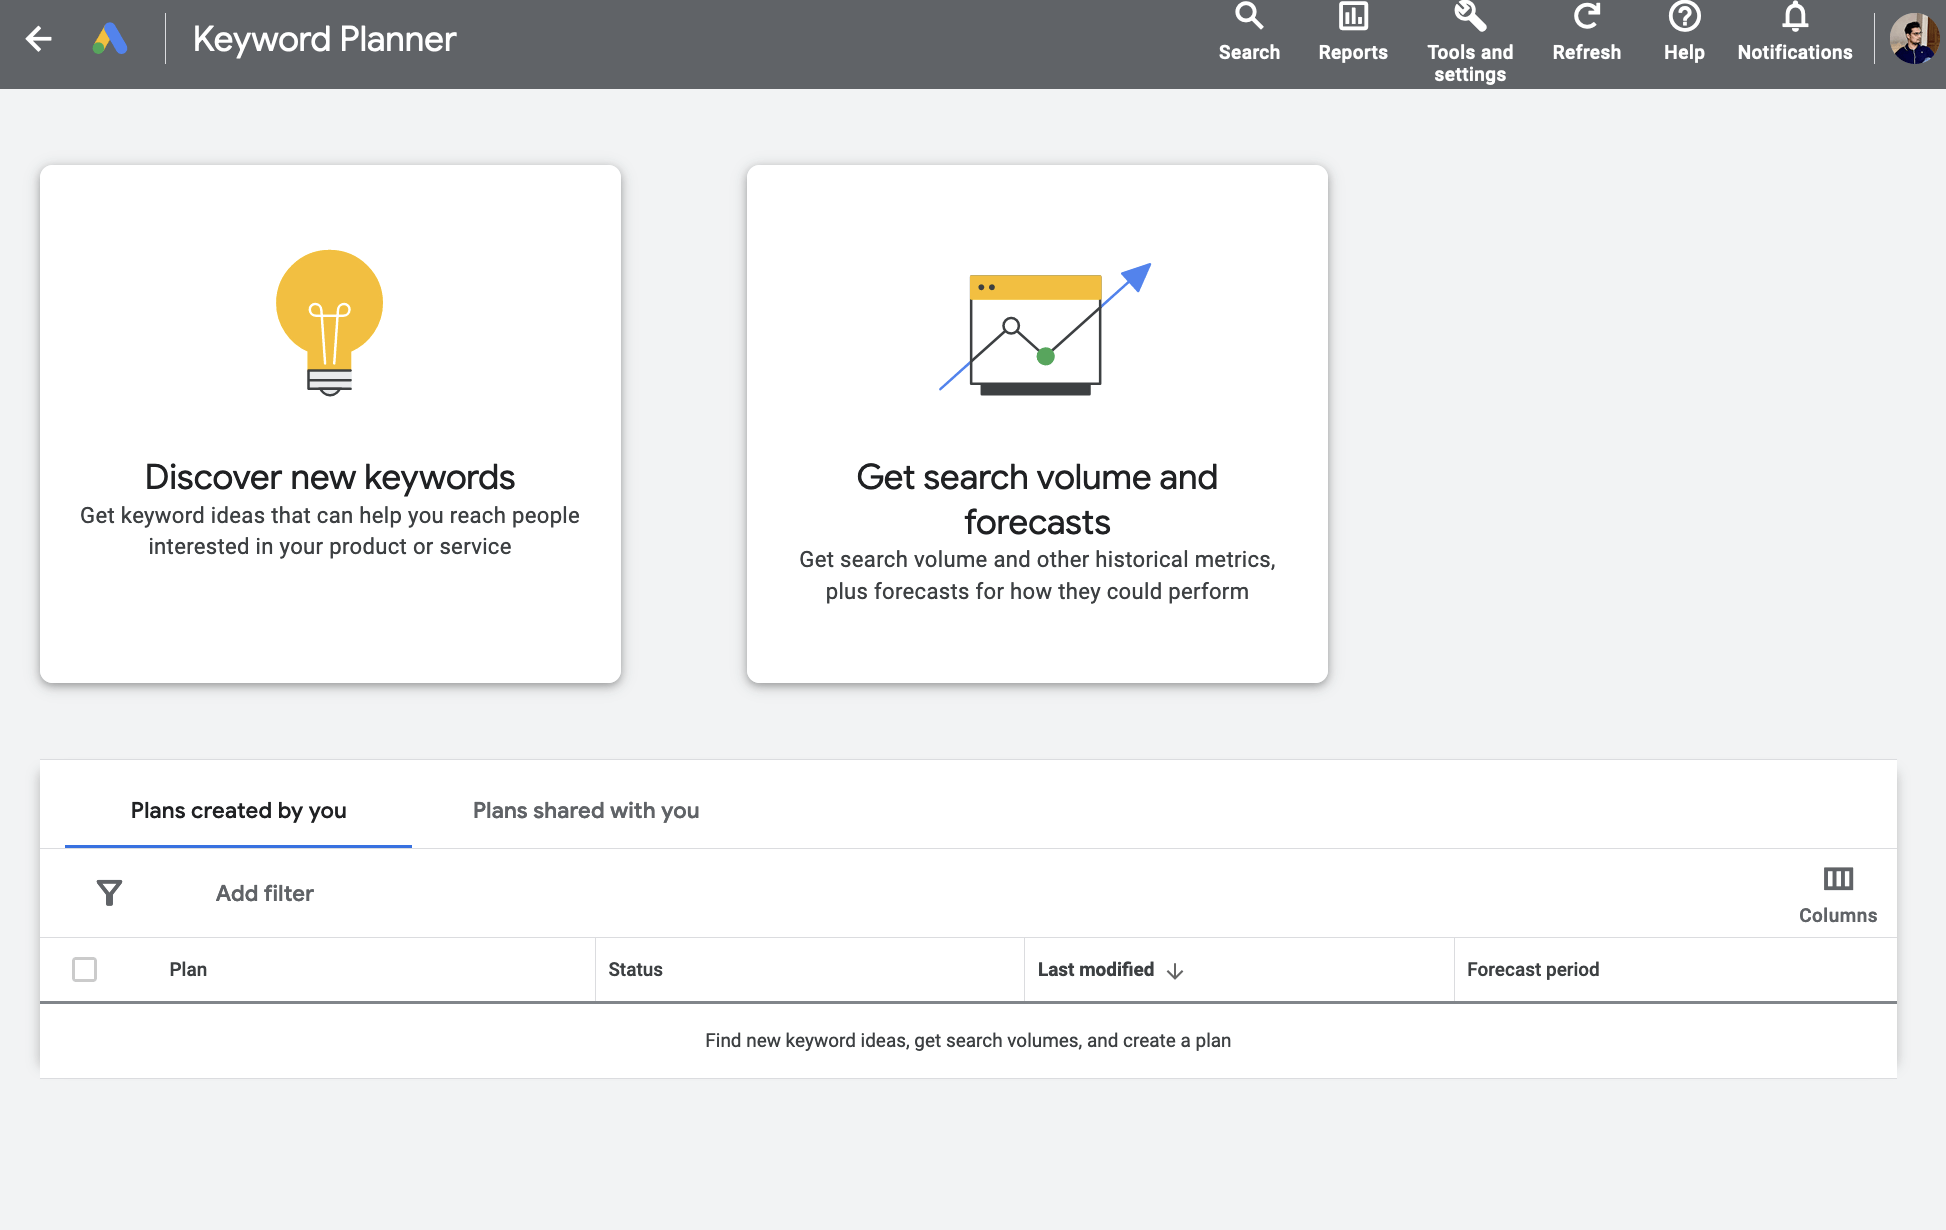1946x1230 pixels.
Task: Open the Search tool in header
Action: (x=1249, y=34)
